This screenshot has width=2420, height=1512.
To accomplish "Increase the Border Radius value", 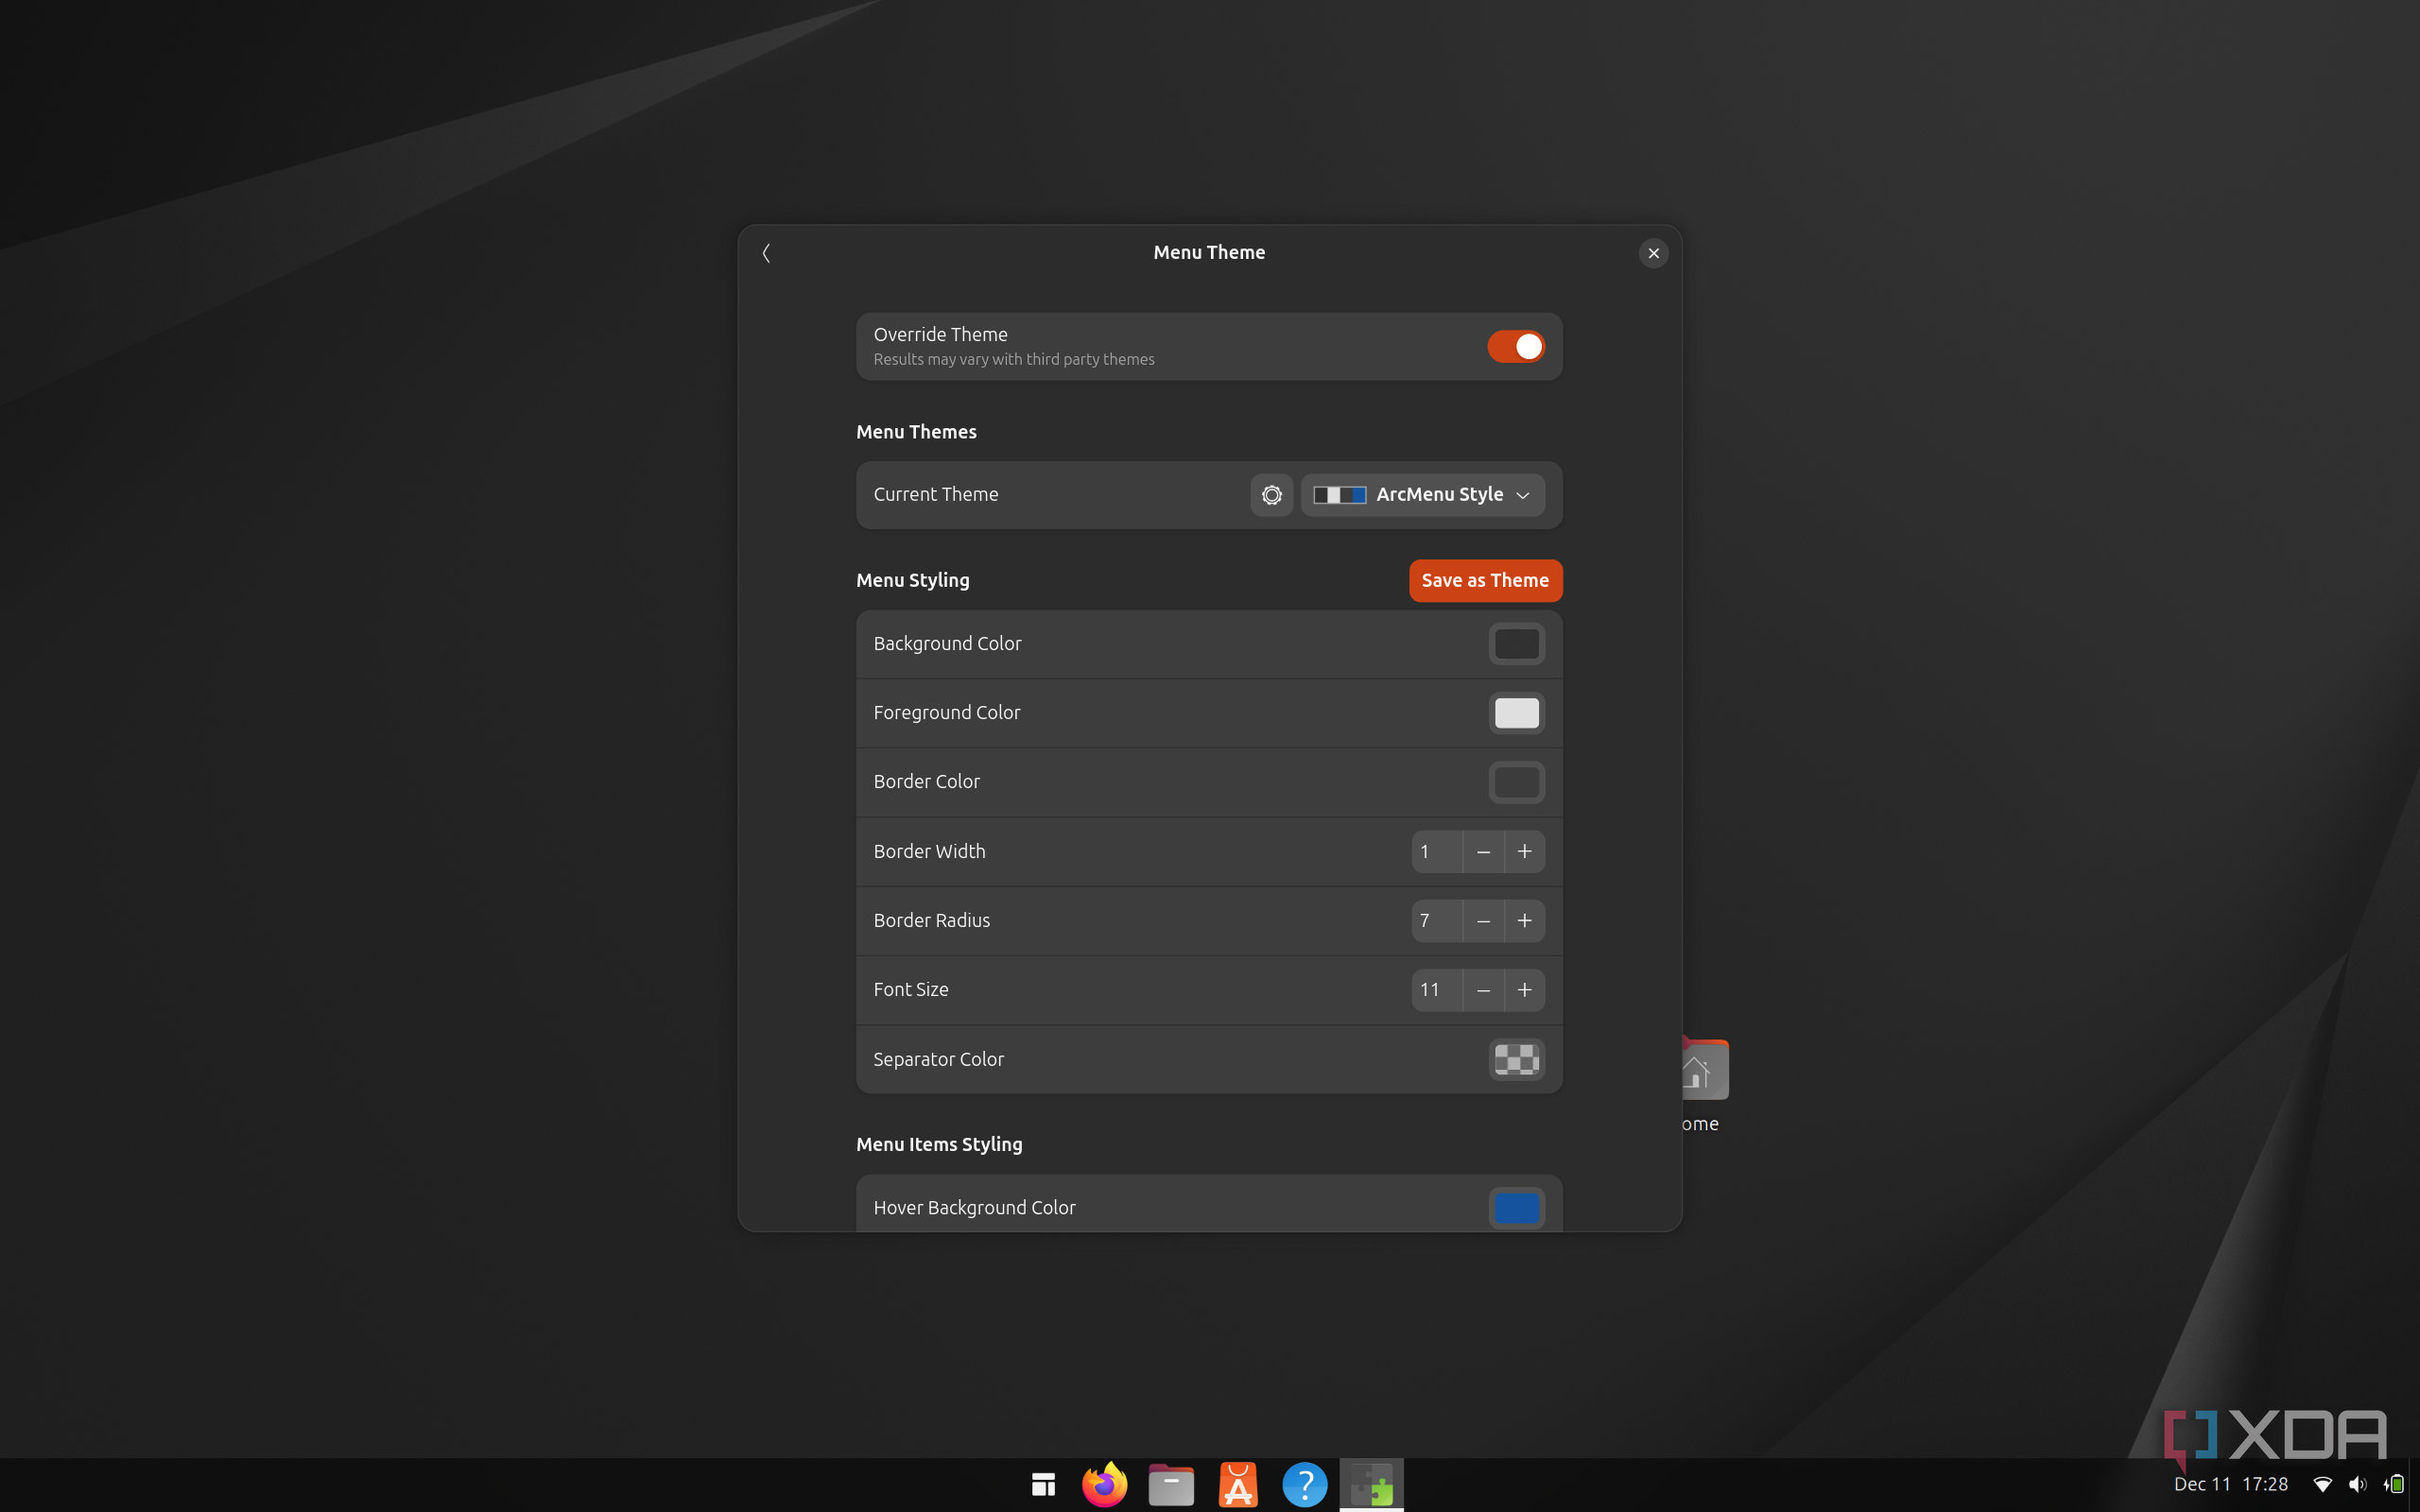I will 1524,921.
